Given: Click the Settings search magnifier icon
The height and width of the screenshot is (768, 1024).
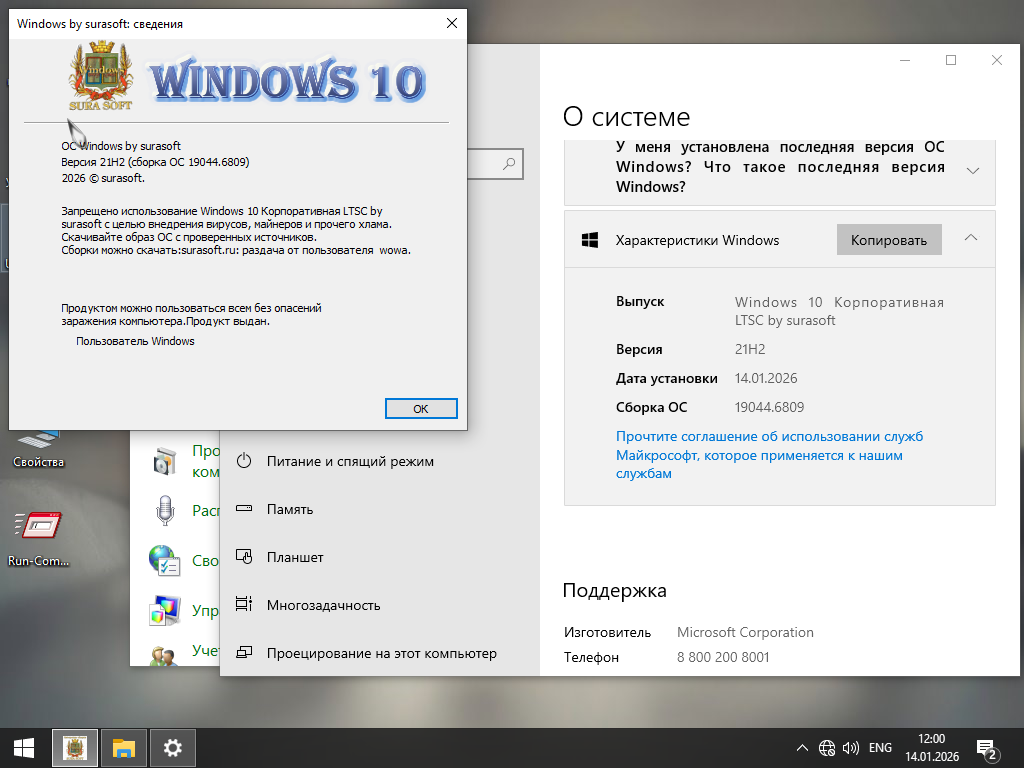Looking at the screenshot, I should tap(509, 163).
